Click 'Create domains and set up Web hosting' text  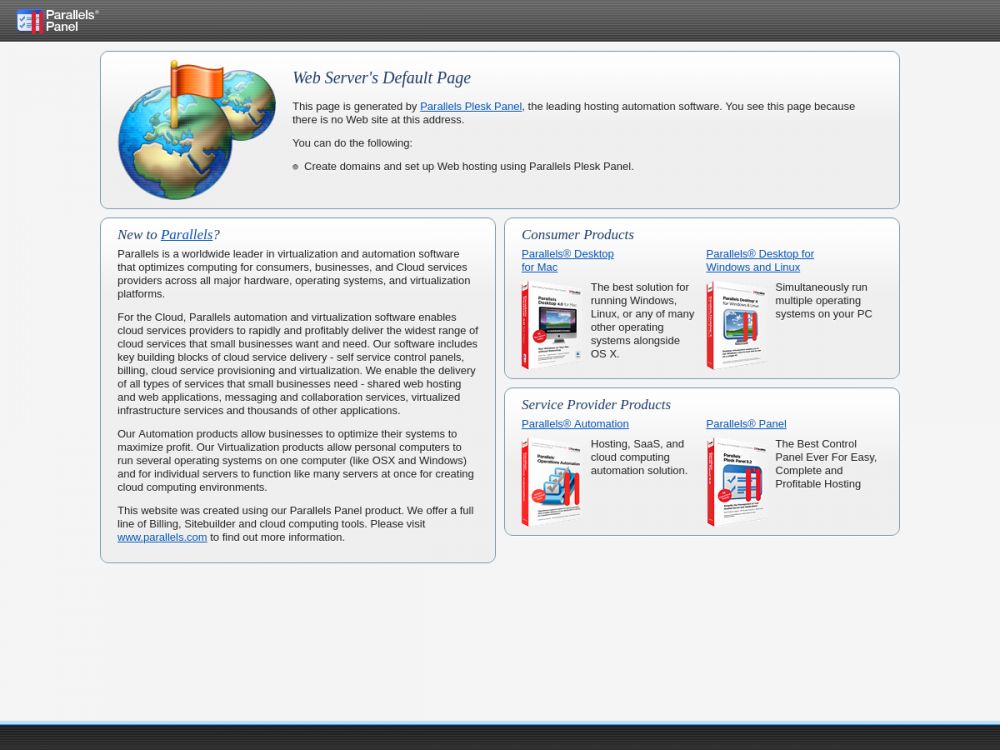[x=468, y=167]
